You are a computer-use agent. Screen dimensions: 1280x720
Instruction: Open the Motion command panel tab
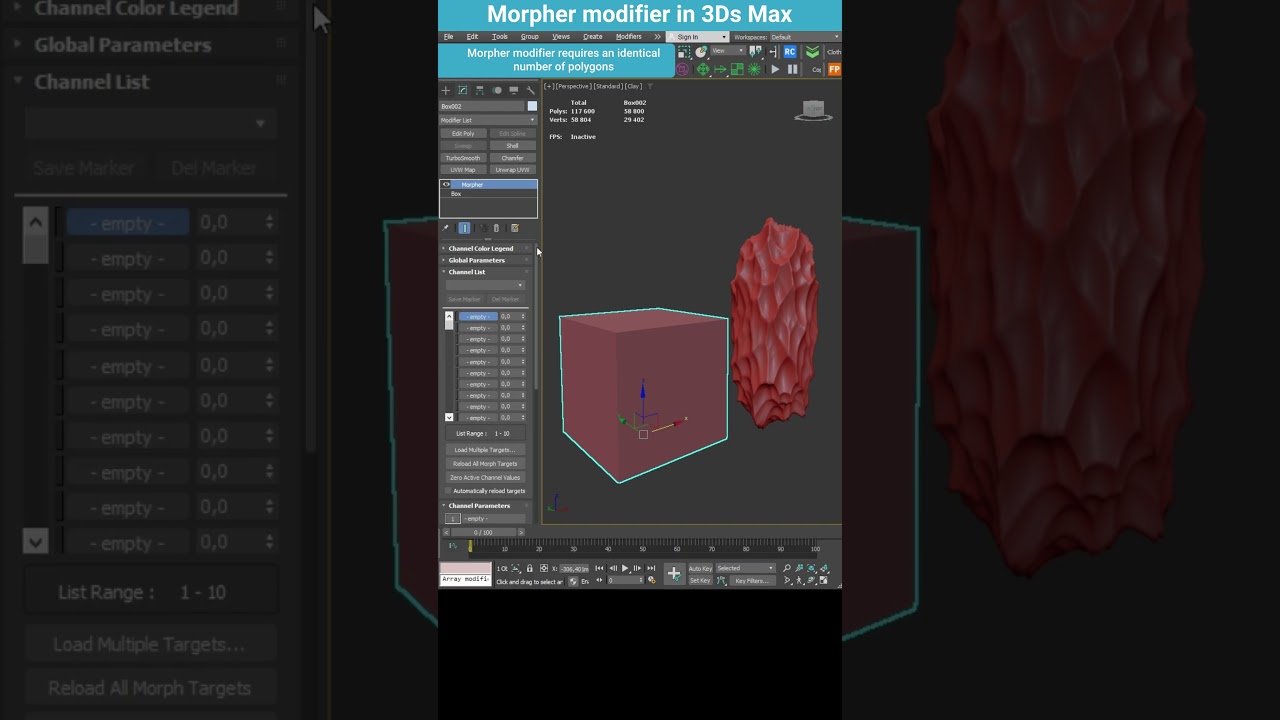497,90
